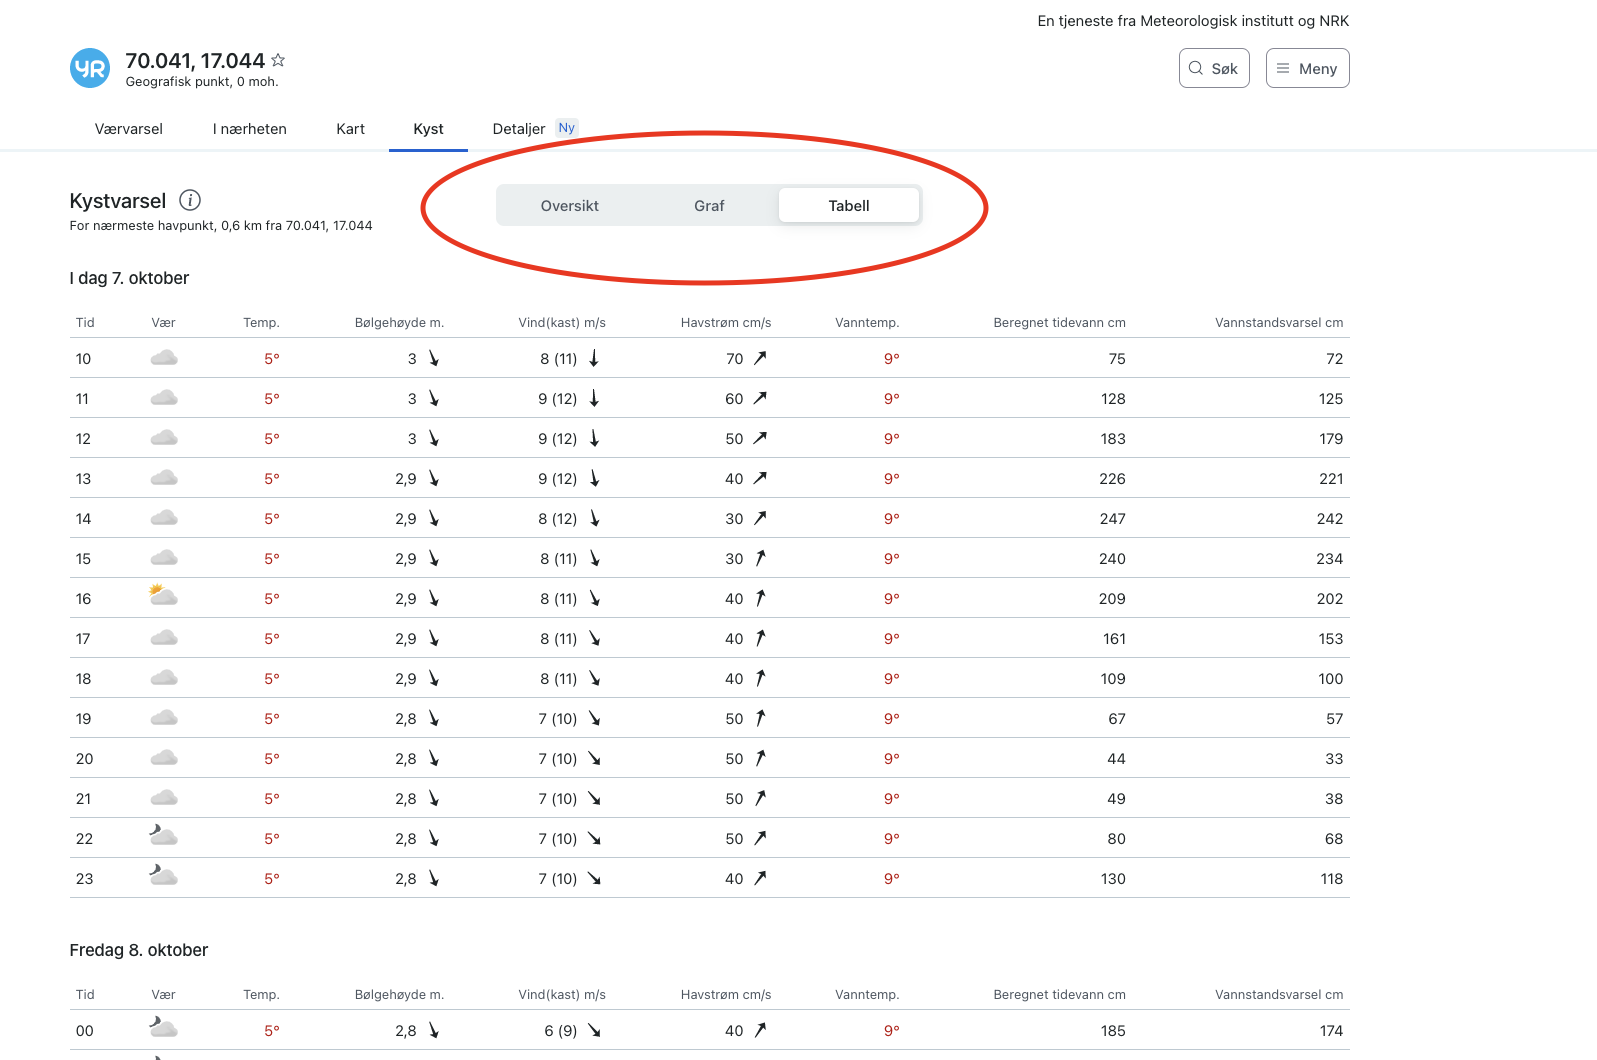
Task: Click sea current arrow in row 13
Action: click(760, 478)
